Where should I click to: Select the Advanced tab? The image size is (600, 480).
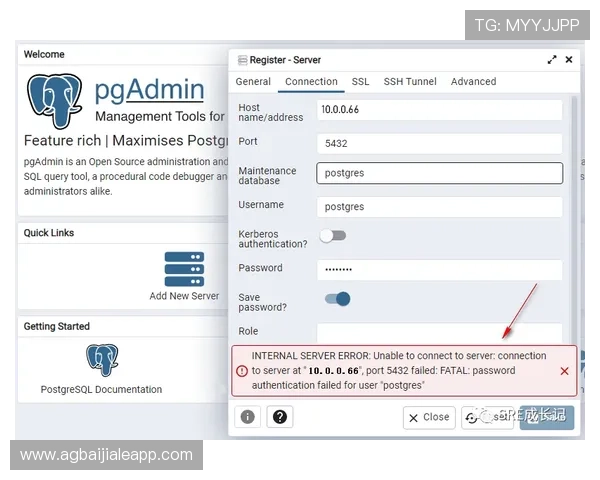pyautogui.click(x=473, y=82)
